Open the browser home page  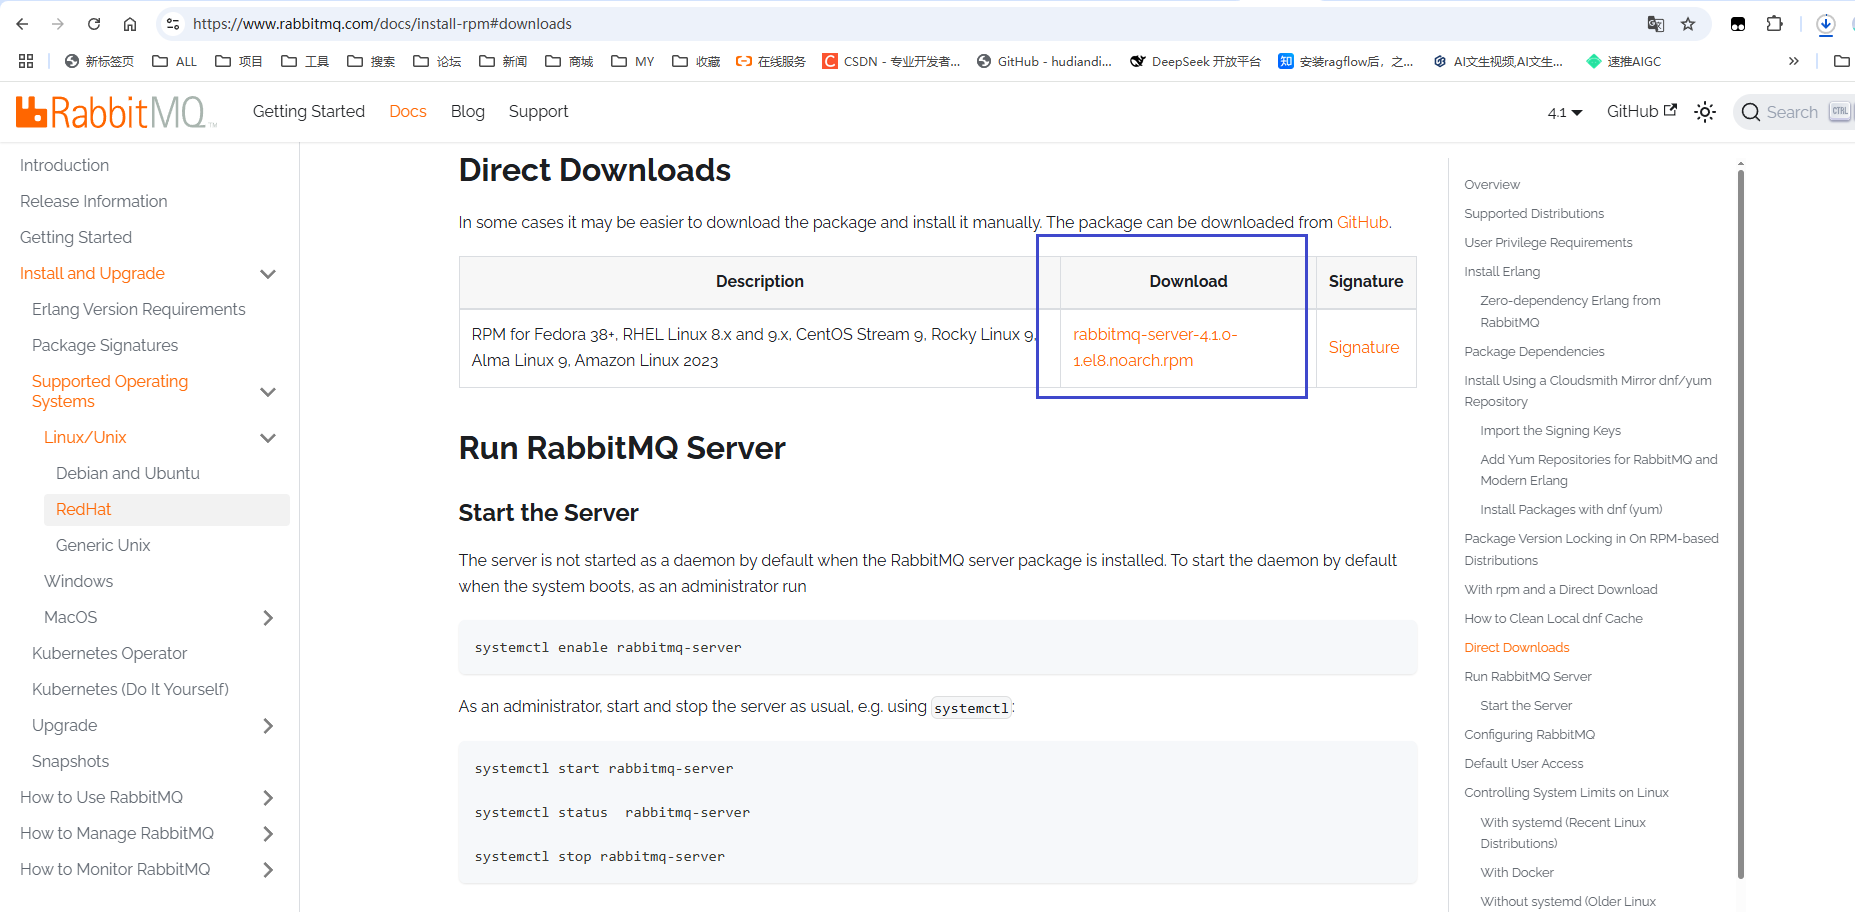click(130, 24)
